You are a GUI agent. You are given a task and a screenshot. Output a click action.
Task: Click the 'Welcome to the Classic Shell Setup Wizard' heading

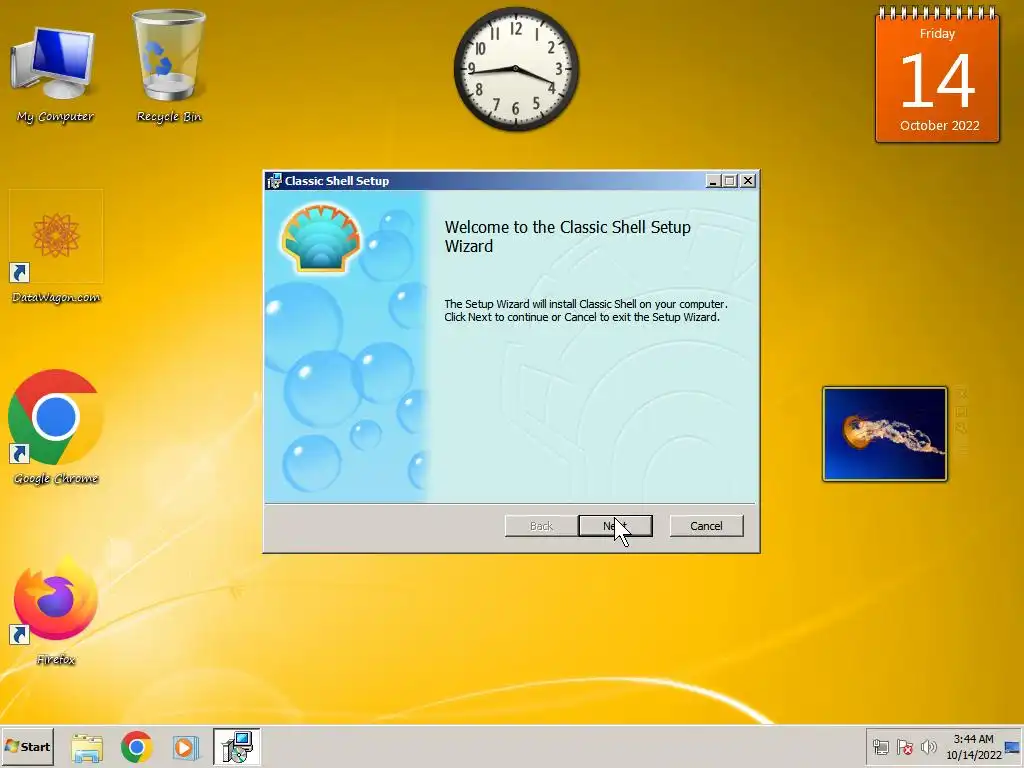pos(568,236)
